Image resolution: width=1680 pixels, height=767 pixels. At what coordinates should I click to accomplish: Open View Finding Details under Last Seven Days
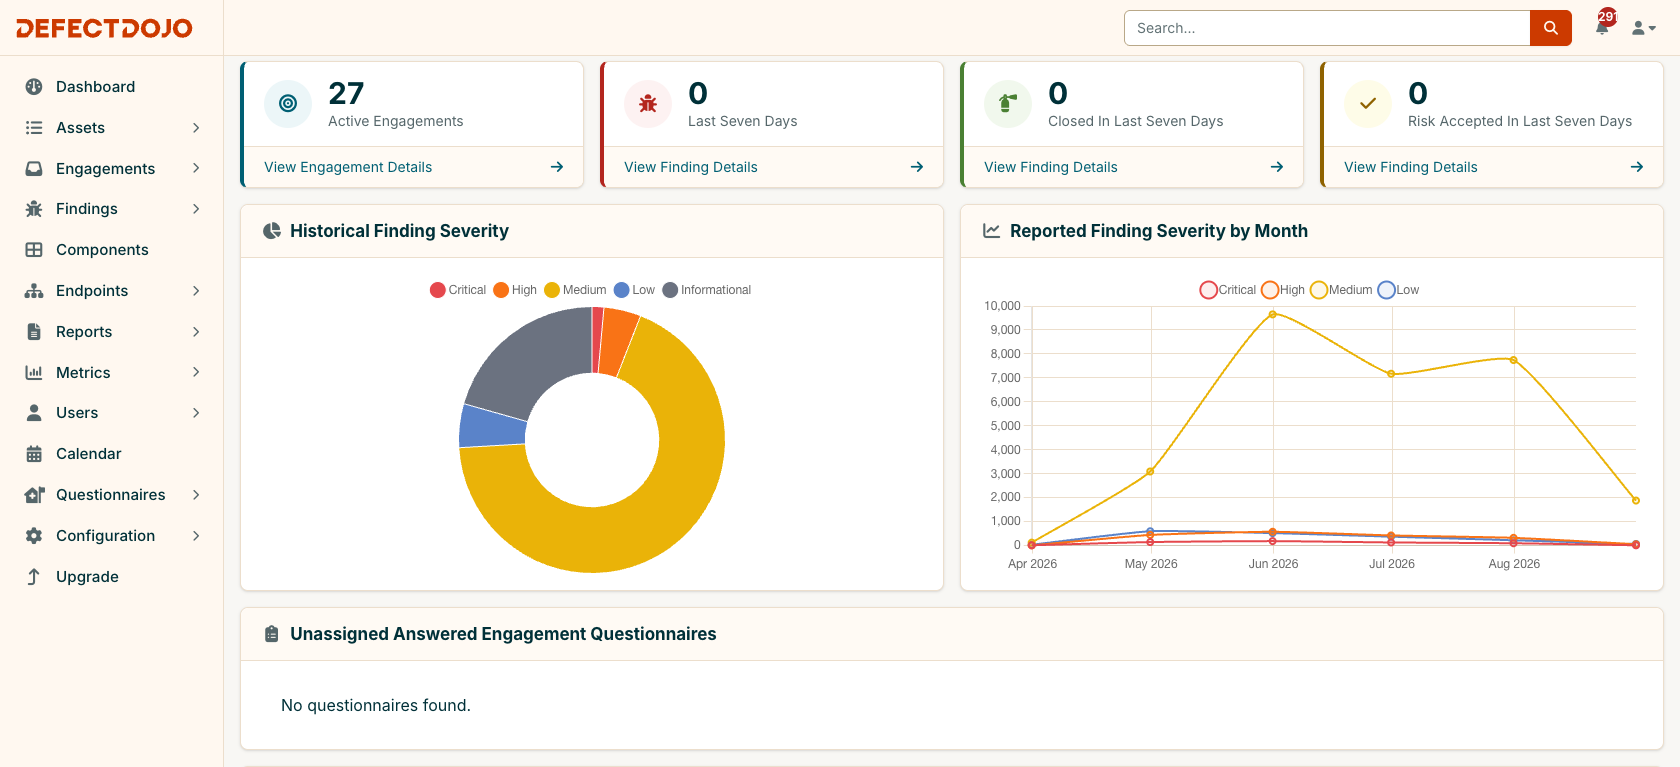tap(691, 167)
